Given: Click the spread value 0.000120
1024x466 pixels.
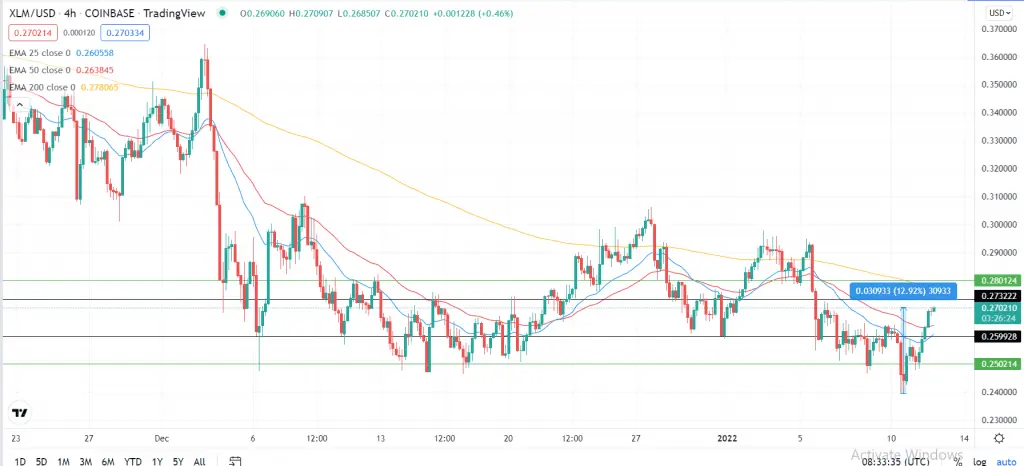Looking at the screenshot, I should click(x=79, y=33).
